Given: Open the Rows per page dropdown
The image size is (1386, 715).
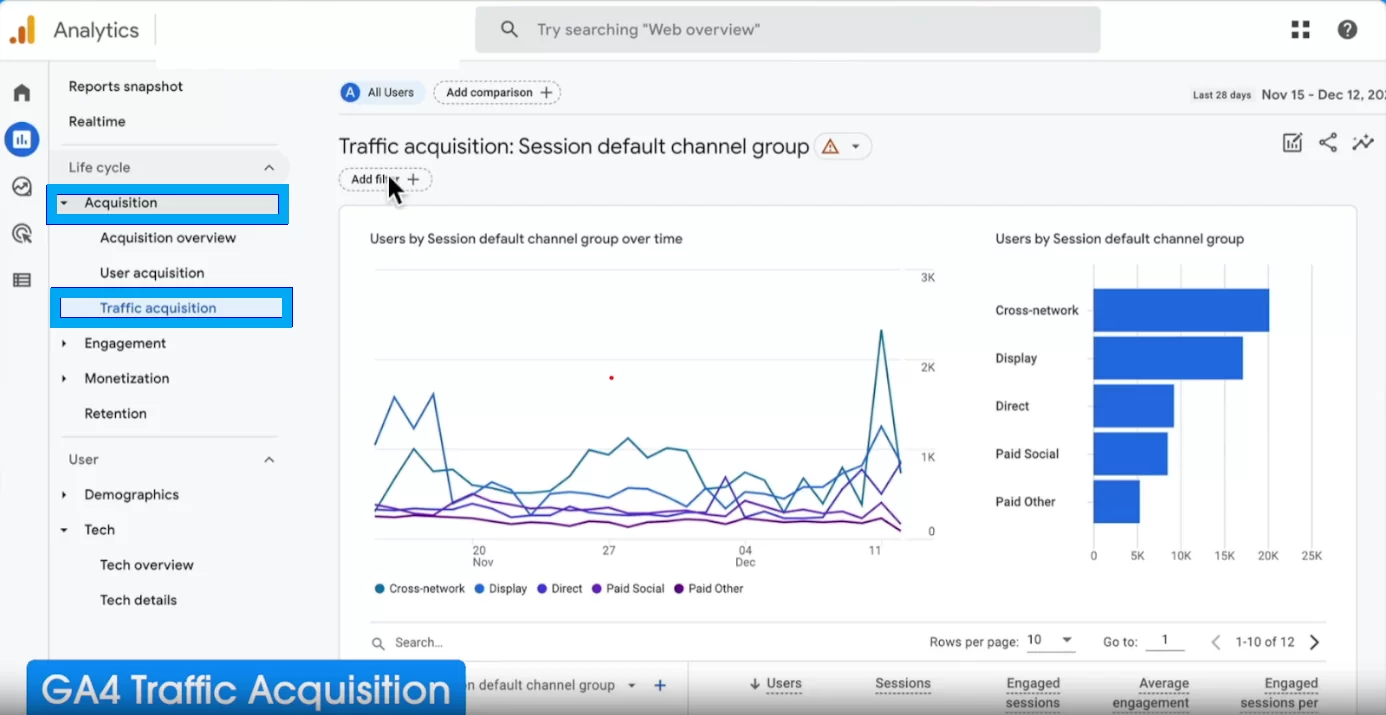Looking at the screenshot, I should pyautogui.click(x=1050, y=641).
